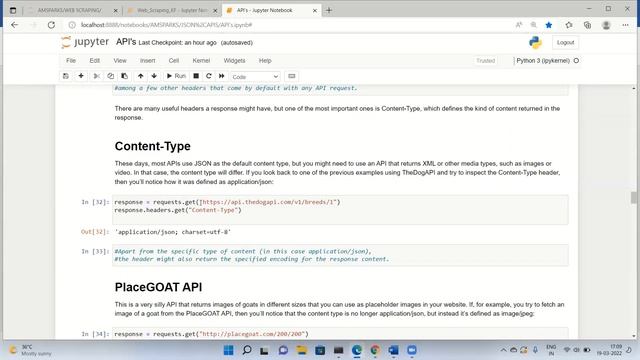This screenshot has width=640, height=360.
Task: Click the kernel idle circle indicator
Action: tap(576, 60)
